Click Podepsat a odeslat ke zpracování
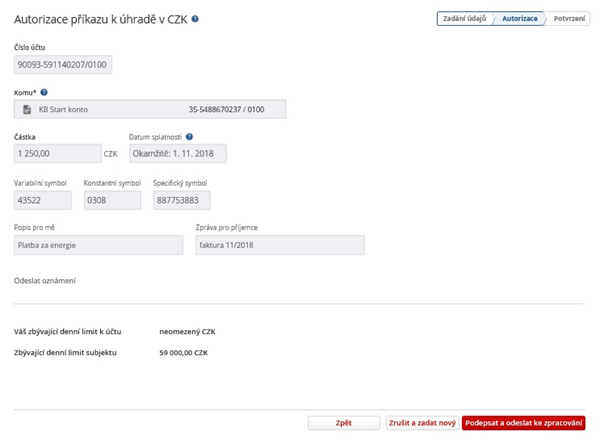The image size is (600, 444). click(x=523, y=423)
